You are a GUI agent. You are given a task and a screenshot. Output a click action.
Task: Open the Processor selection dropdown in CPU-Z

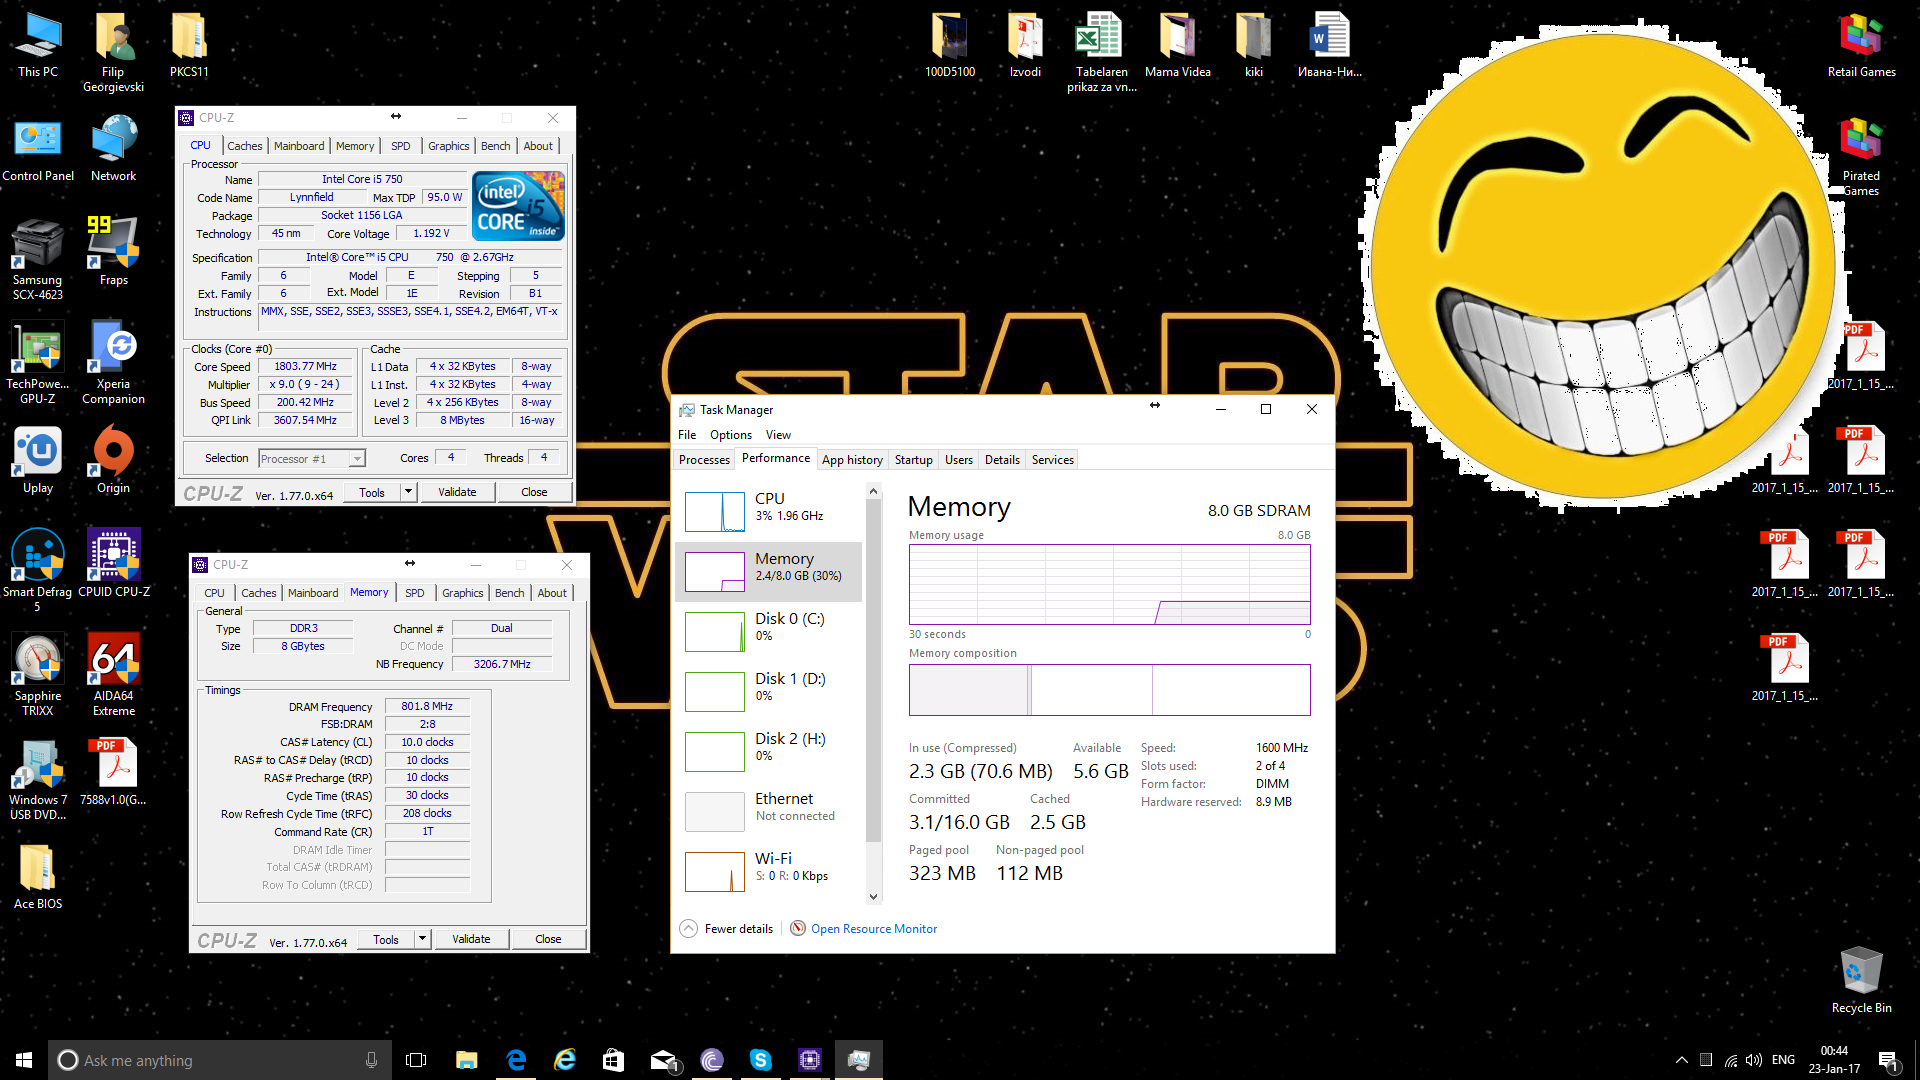tap(312, 459)
